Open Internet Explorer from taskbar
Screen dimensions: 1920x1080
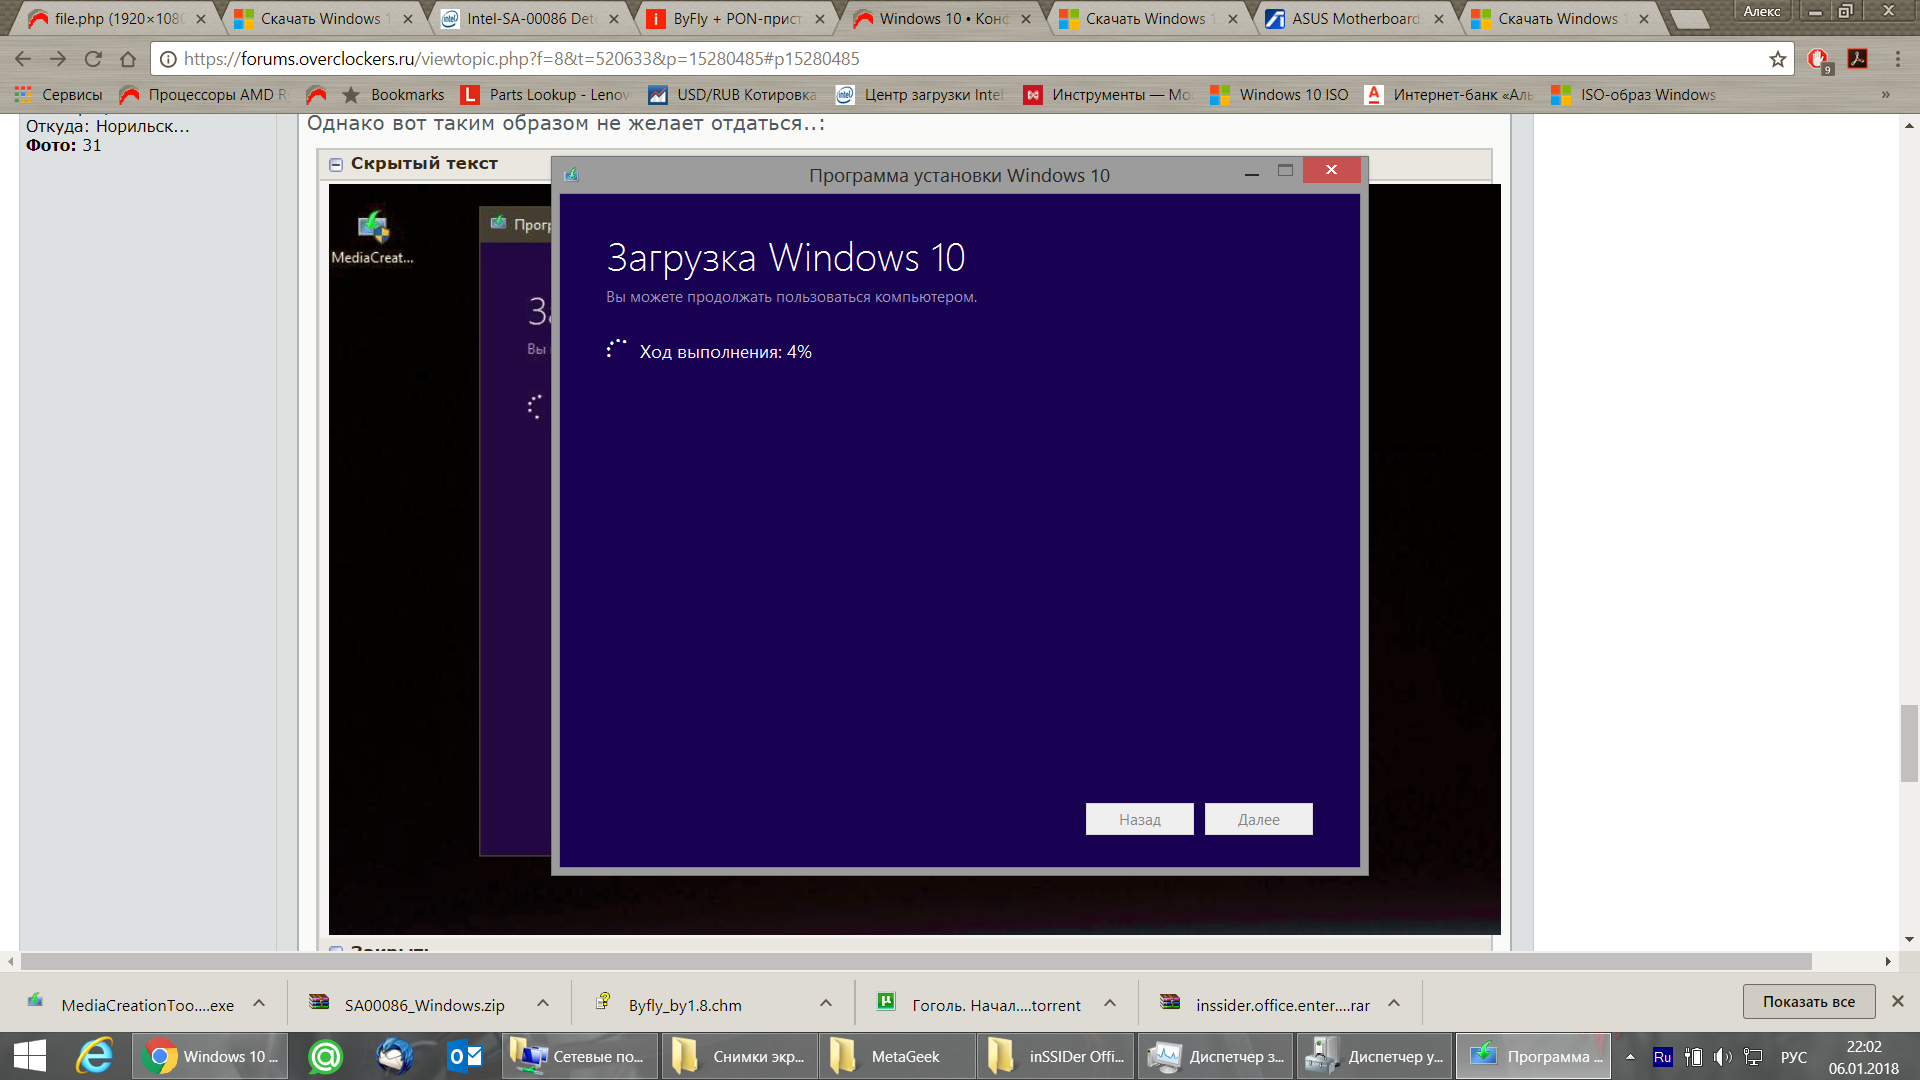click(95, 1056)
